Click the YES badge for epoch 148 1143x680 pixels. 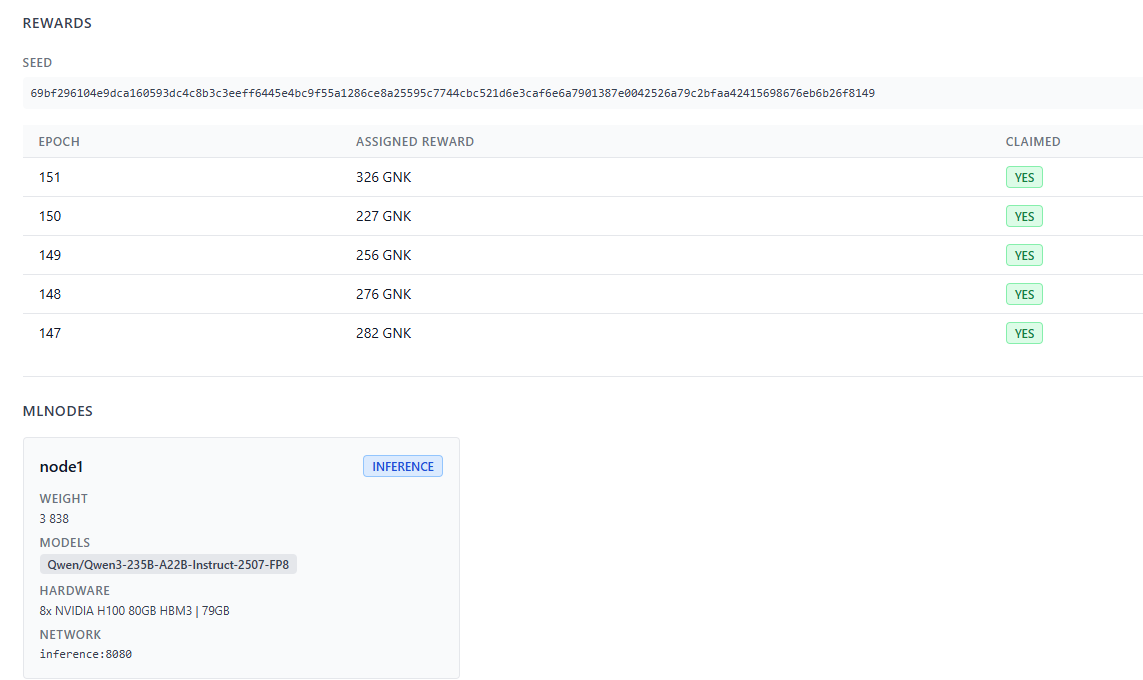[x=1024, y=295]
